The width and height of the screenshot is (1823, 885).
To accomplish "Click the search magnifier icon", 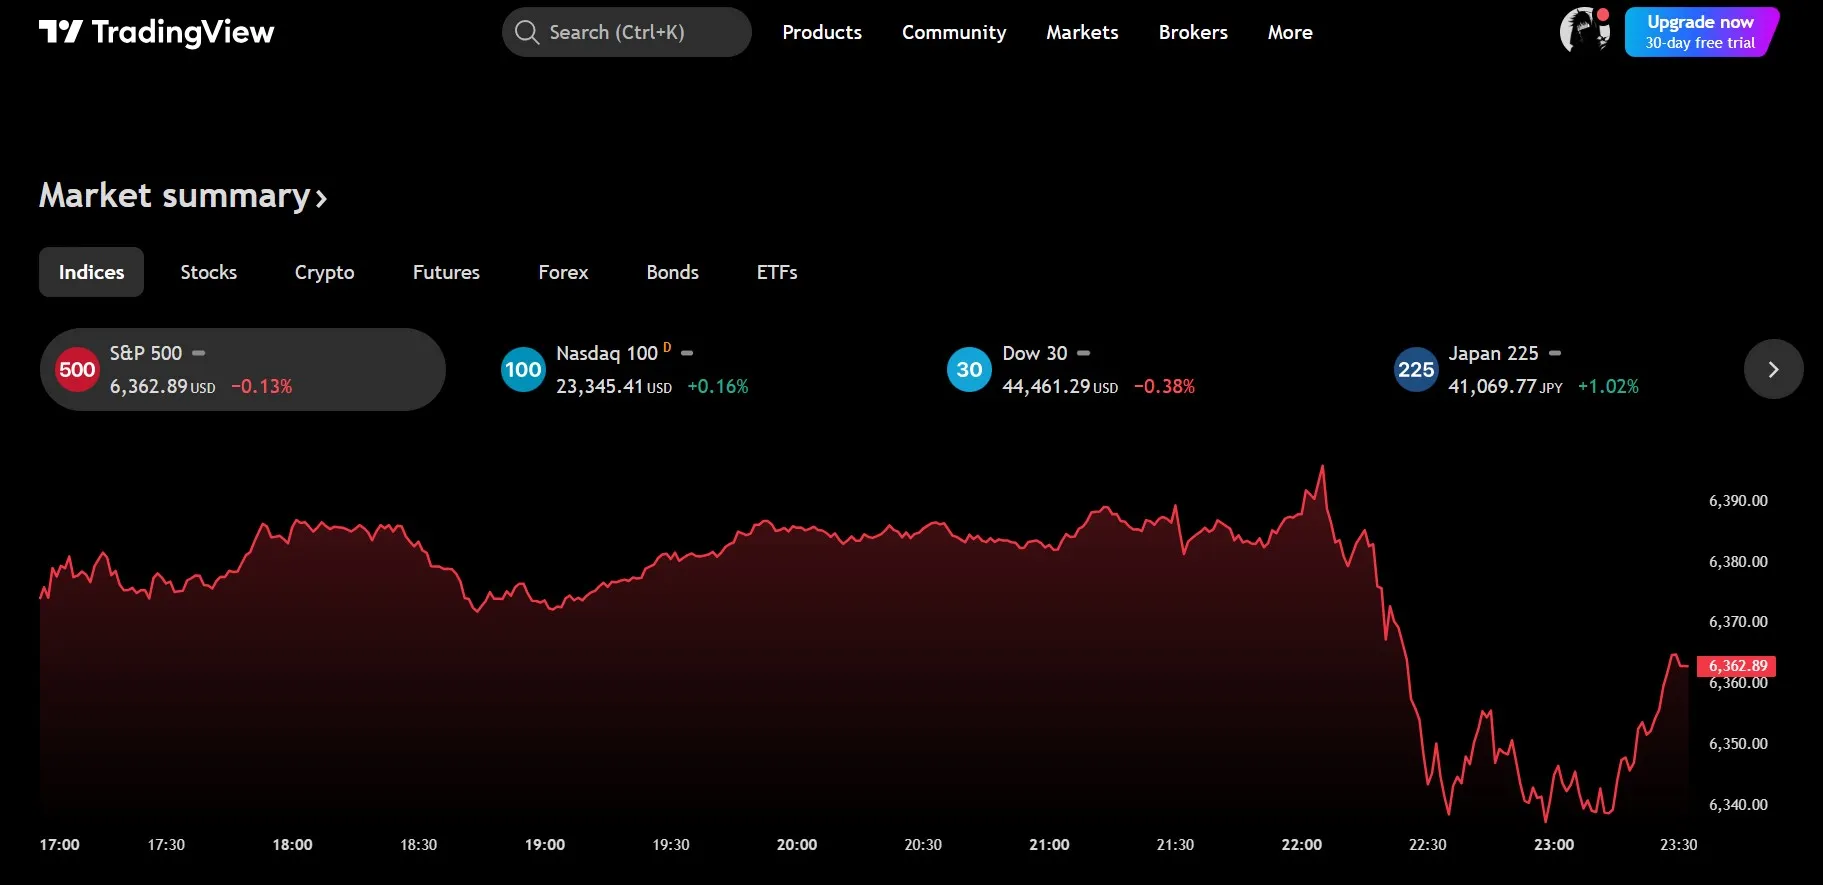I will point(527,32).
